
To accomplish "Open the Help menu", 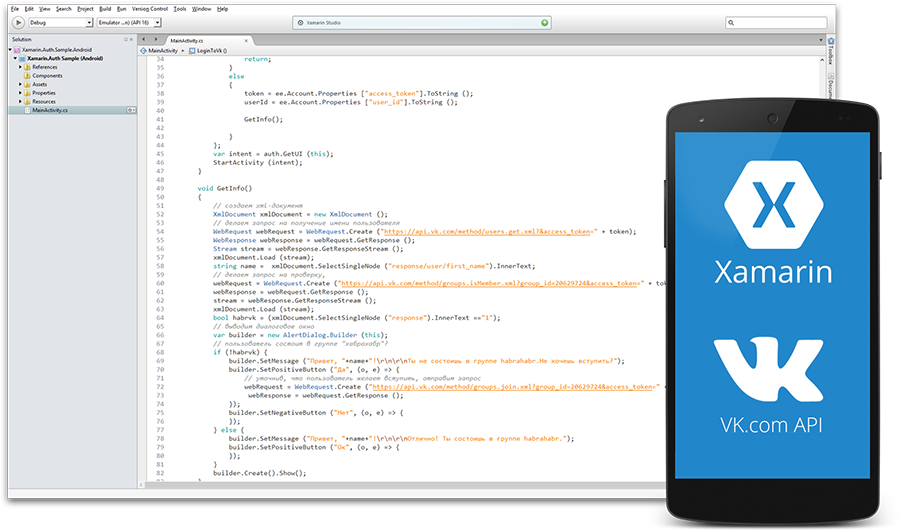I will pyautogui.click(x=222, y=9).
